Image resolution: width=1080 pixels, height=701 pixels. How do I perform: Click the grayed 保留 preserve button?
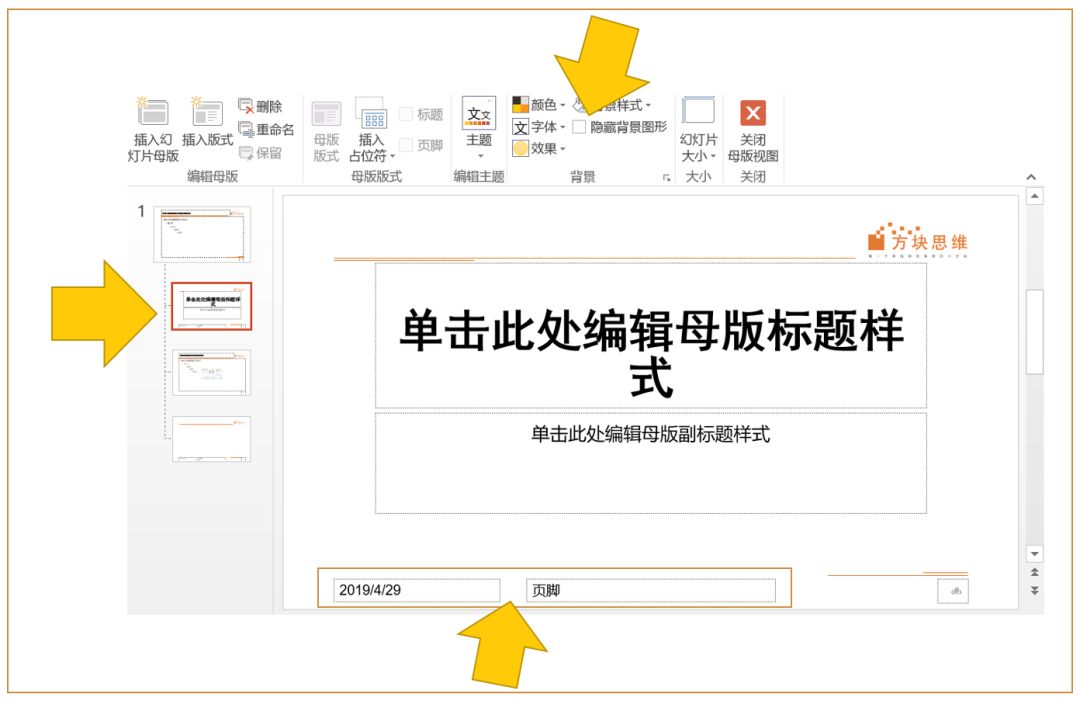[257, 150]
